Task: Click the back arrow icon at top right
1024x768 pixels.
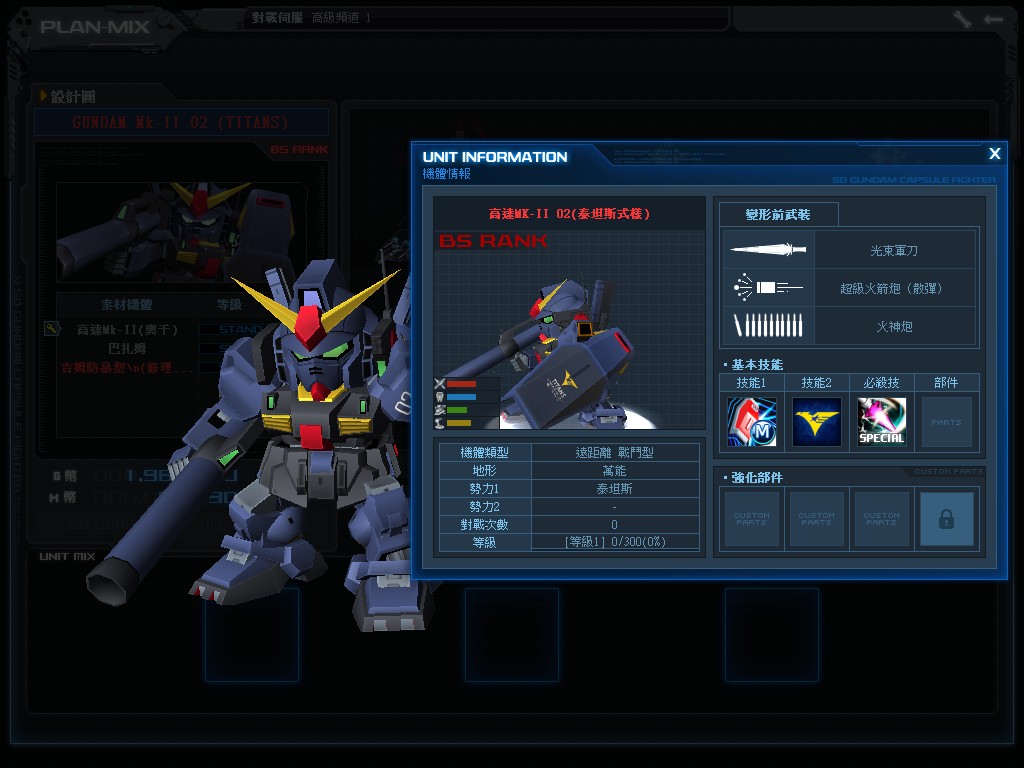Action: tap(993, 20)
